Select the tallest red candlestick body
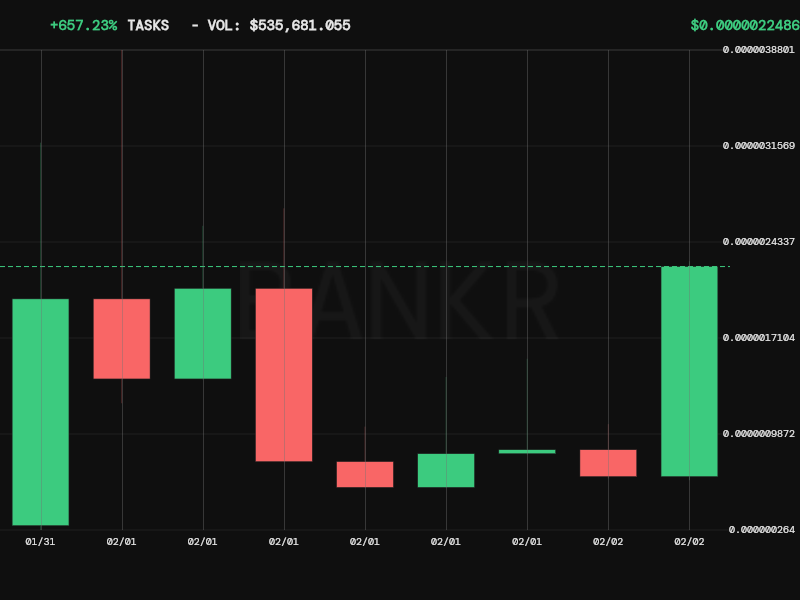 [284, 375]
